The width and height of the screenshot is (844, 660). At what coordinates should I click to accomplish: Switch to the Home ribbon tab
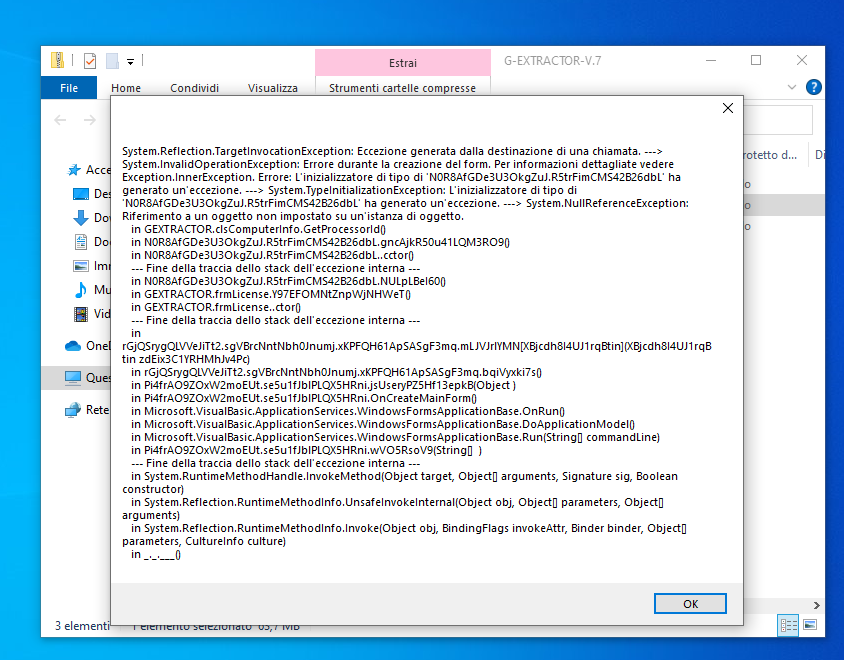coord(126,88)
